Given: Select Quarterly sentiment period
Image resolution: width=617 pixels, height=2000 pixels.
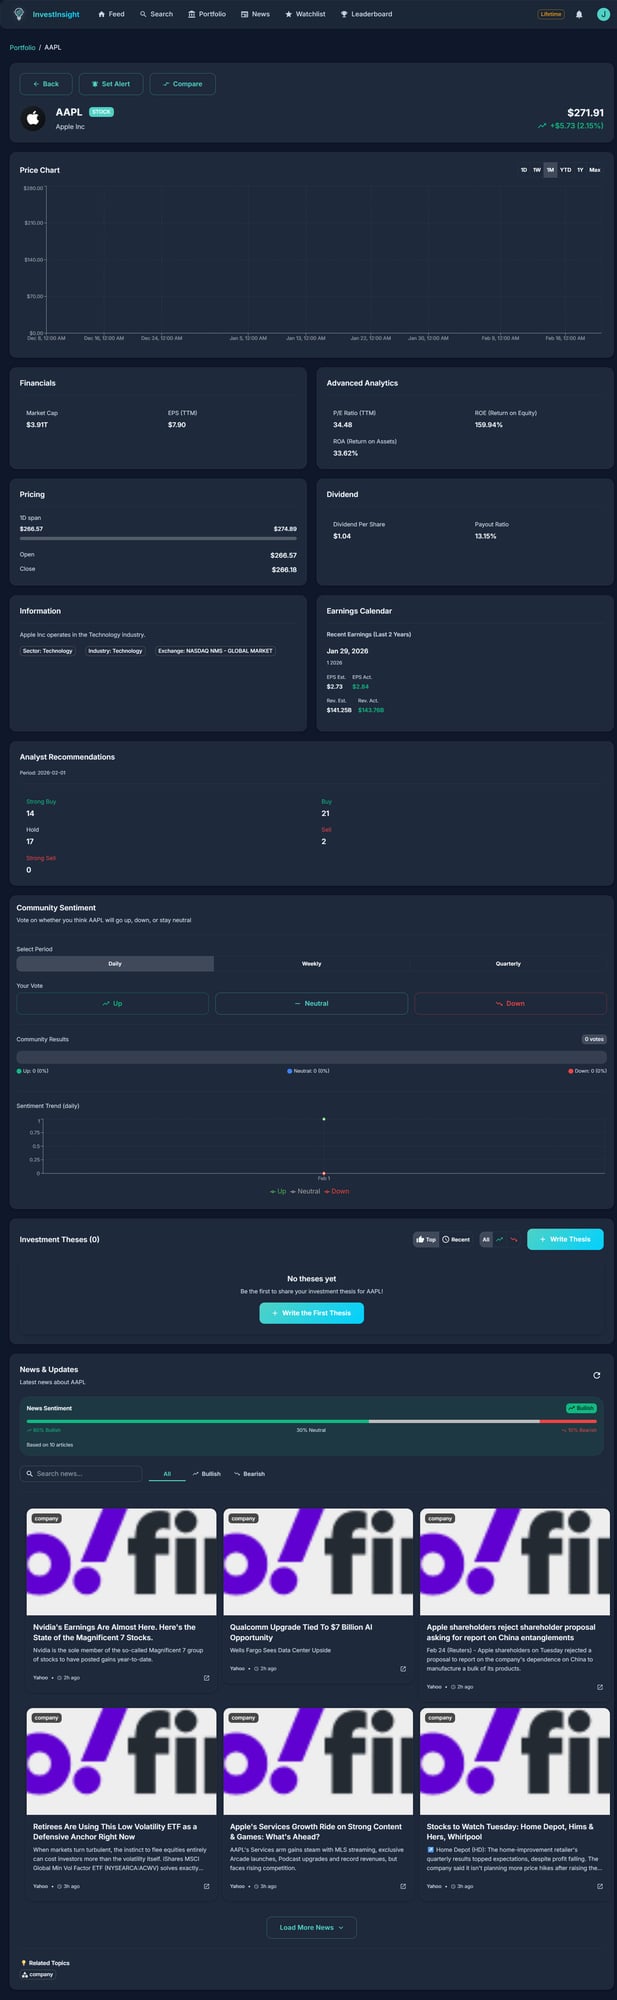Looking at the screenshot, I should [508, 964].
